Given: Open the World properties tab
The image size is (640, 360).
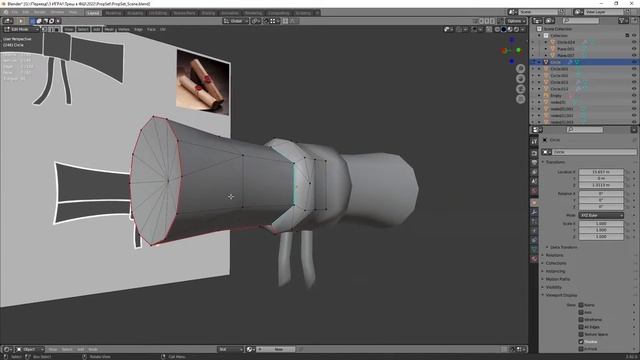Looking at the screenshot, I should pos(534,191).
